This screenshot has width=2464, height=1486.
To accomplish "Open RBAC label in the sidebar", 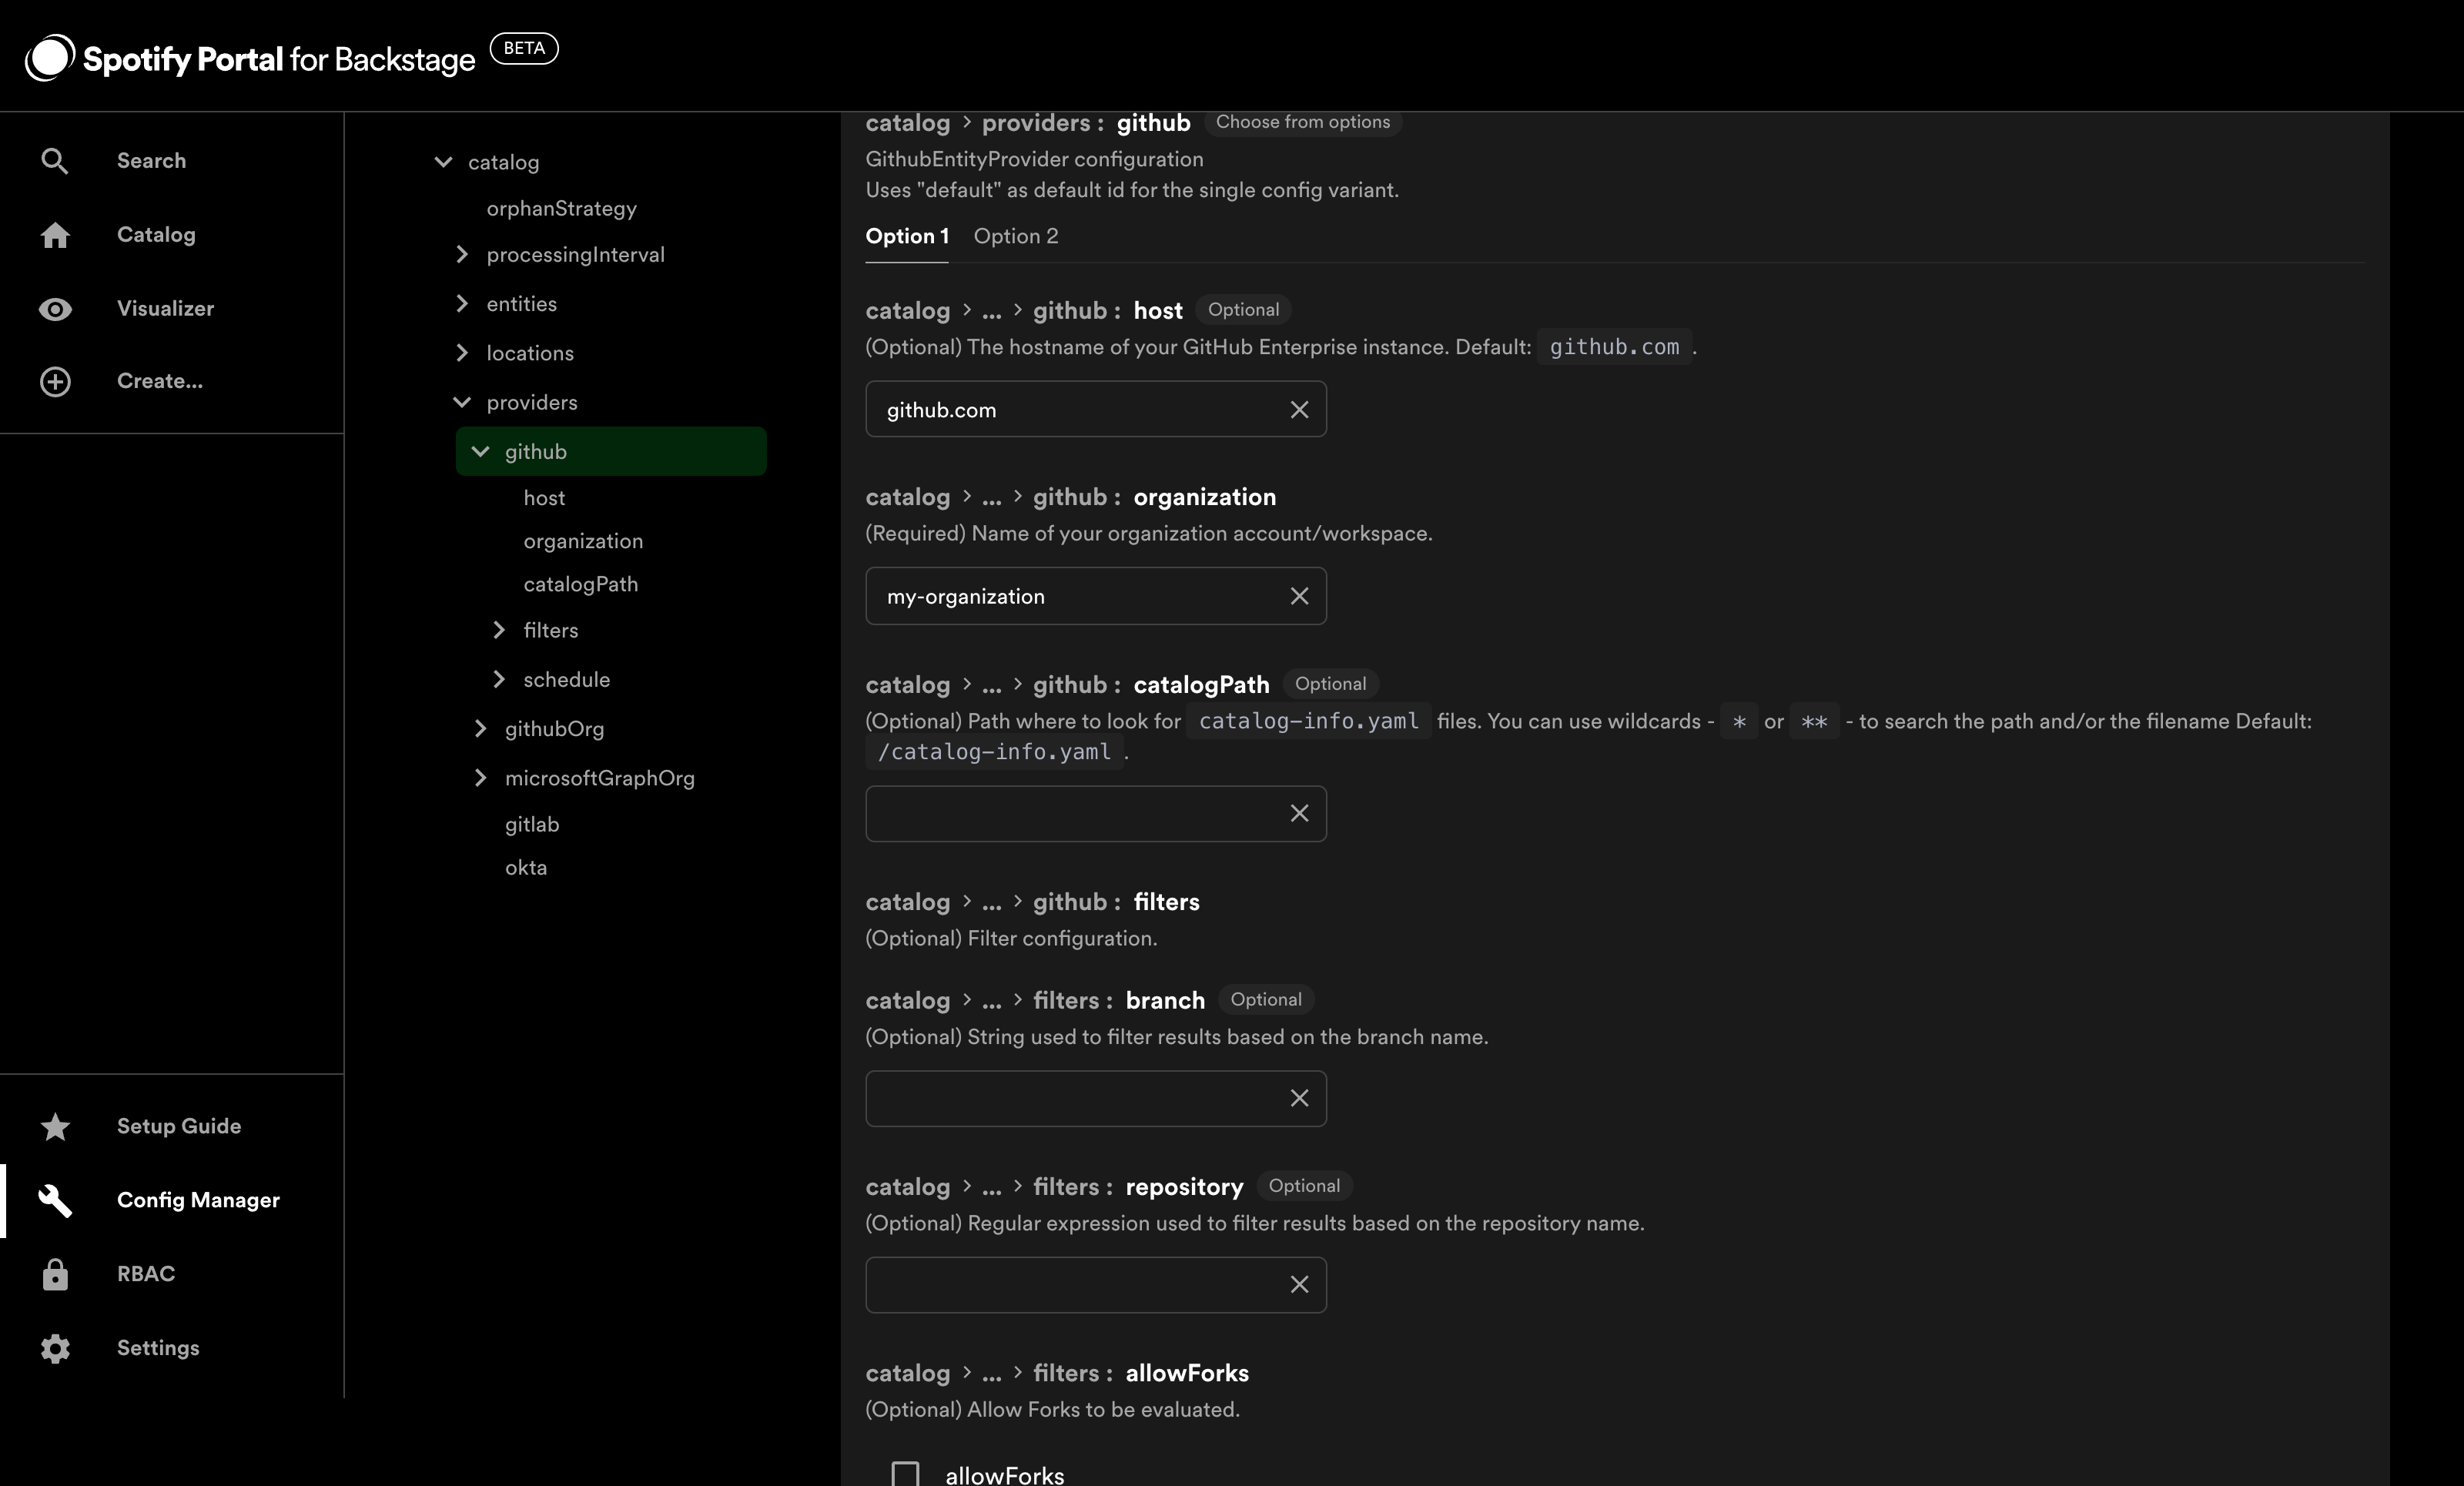I will coord(146,1274).
